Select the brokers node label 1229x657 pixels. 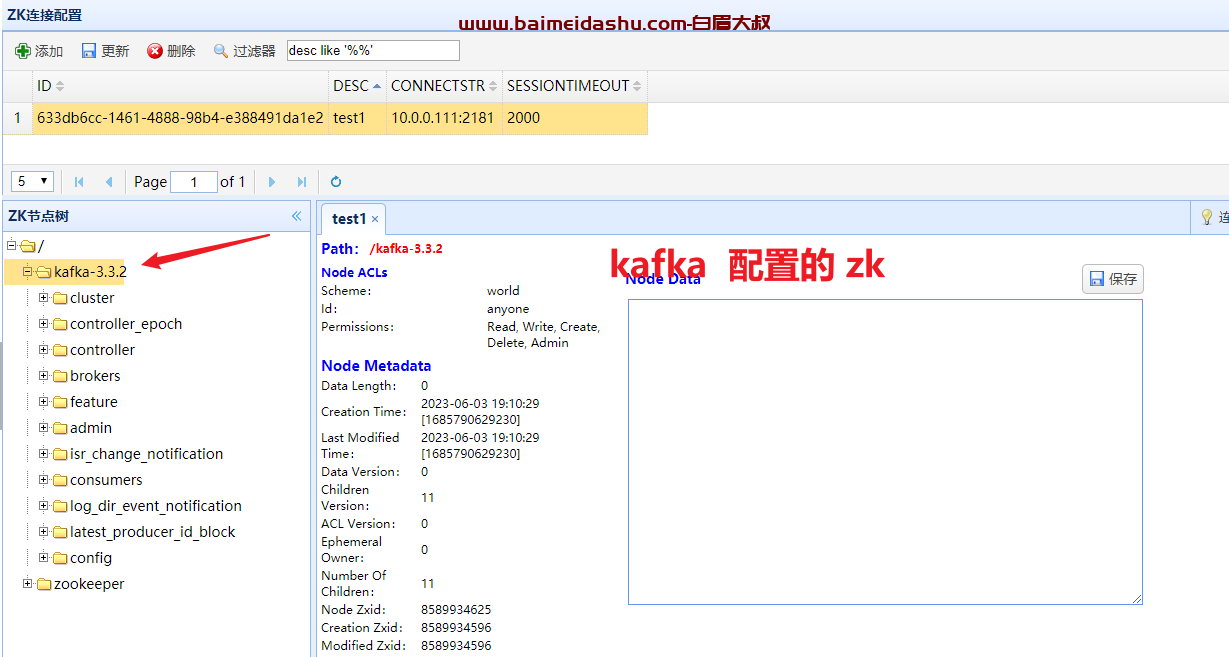pos(95,376)
